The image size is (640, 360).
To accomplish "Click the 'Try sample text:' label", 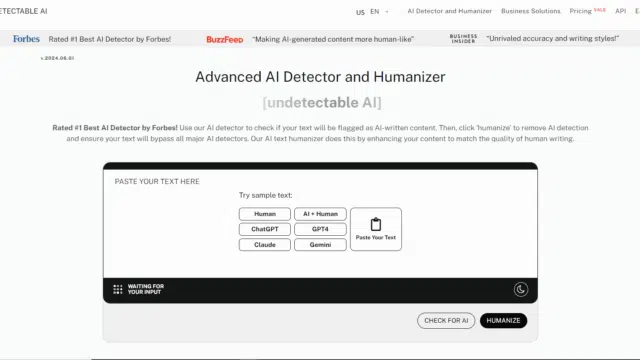I will [266, 195].
